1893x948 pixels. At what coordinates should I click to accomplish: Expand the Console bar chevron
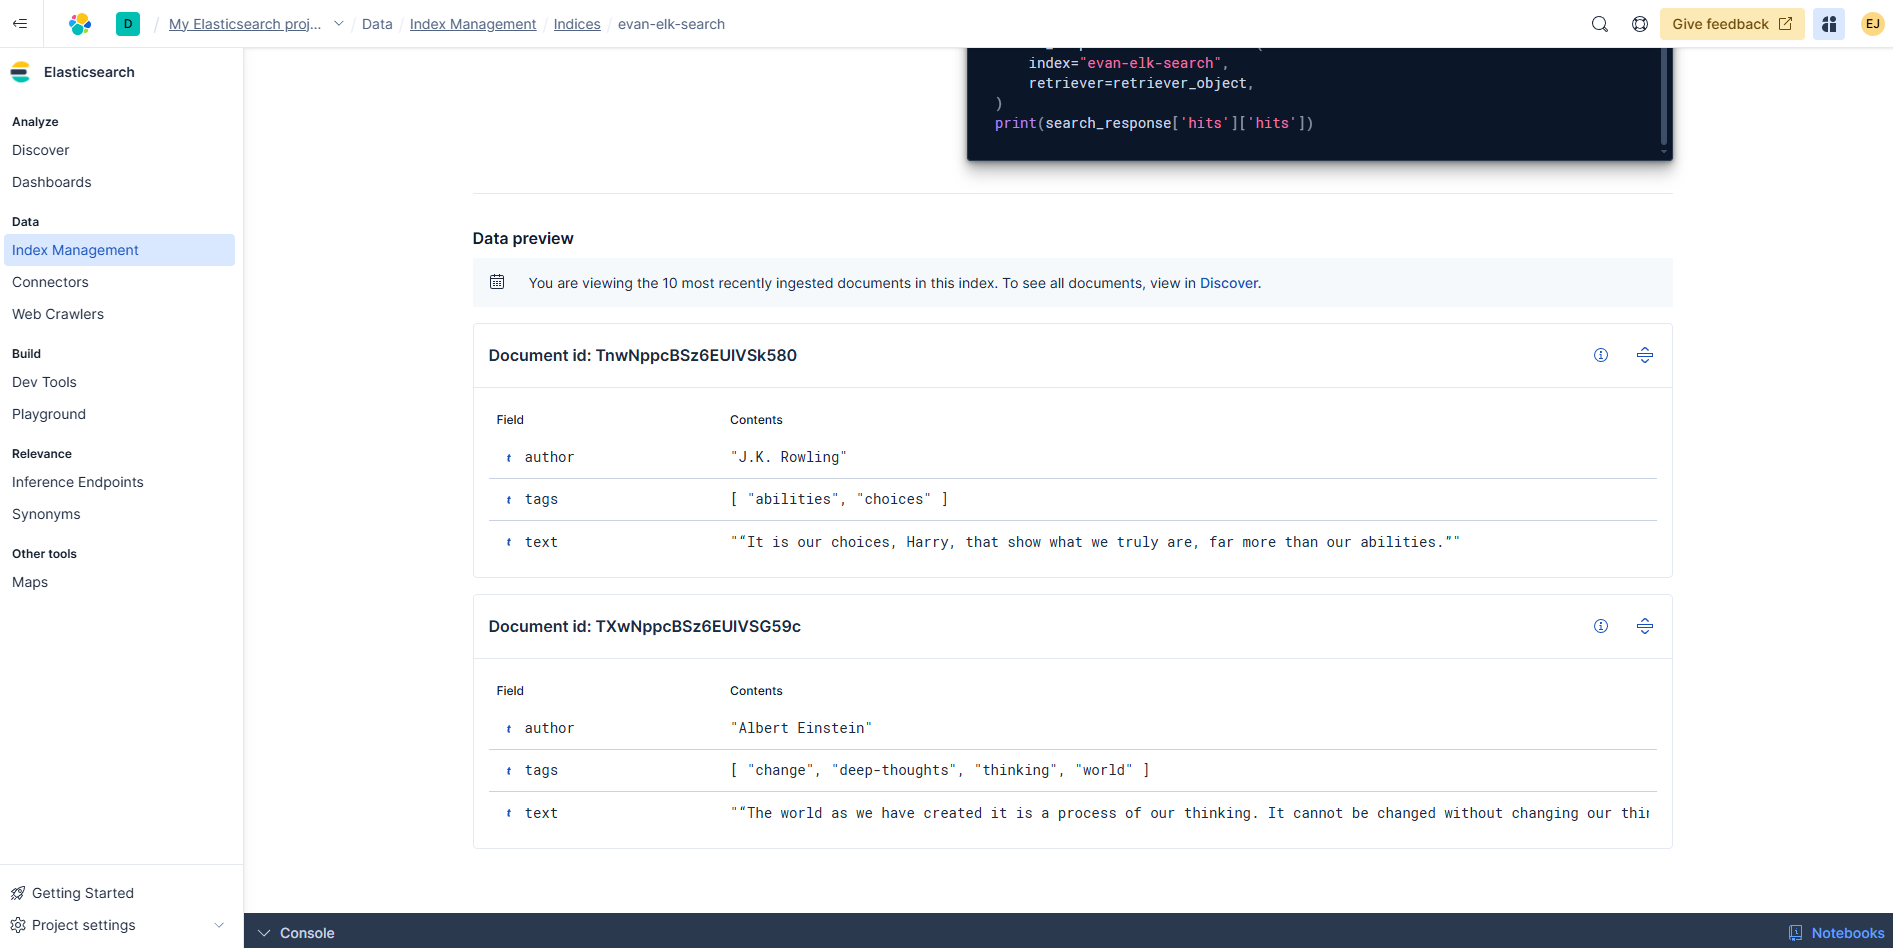[x=264, y=933]
